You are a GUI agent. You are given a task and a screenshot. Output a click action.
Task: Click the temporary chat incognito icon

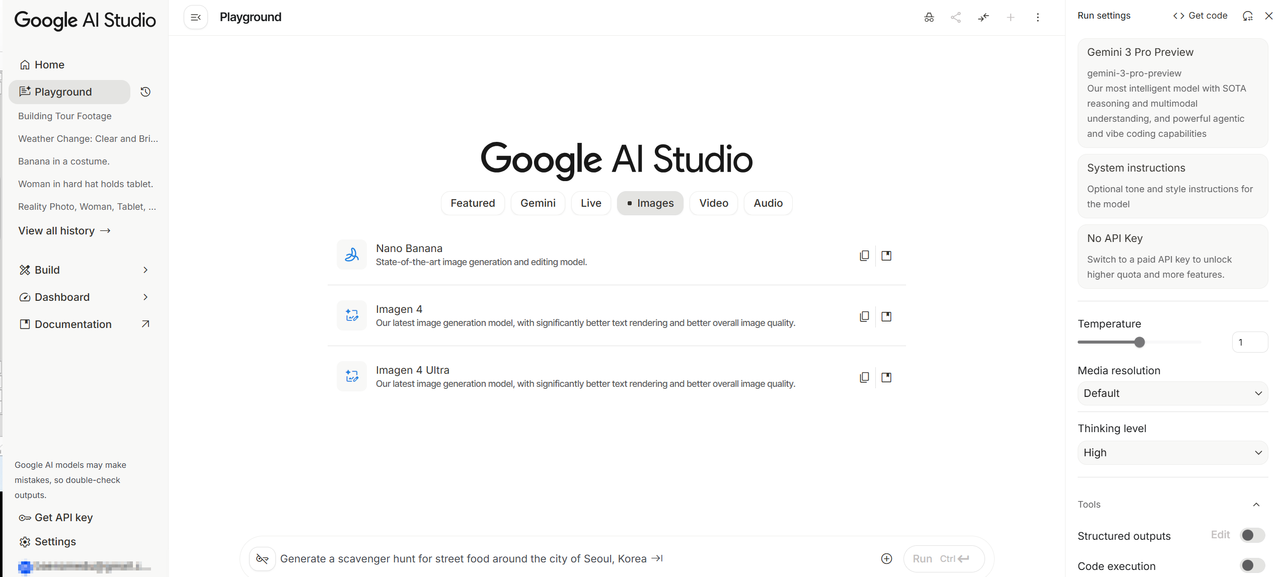pos(929,17)
